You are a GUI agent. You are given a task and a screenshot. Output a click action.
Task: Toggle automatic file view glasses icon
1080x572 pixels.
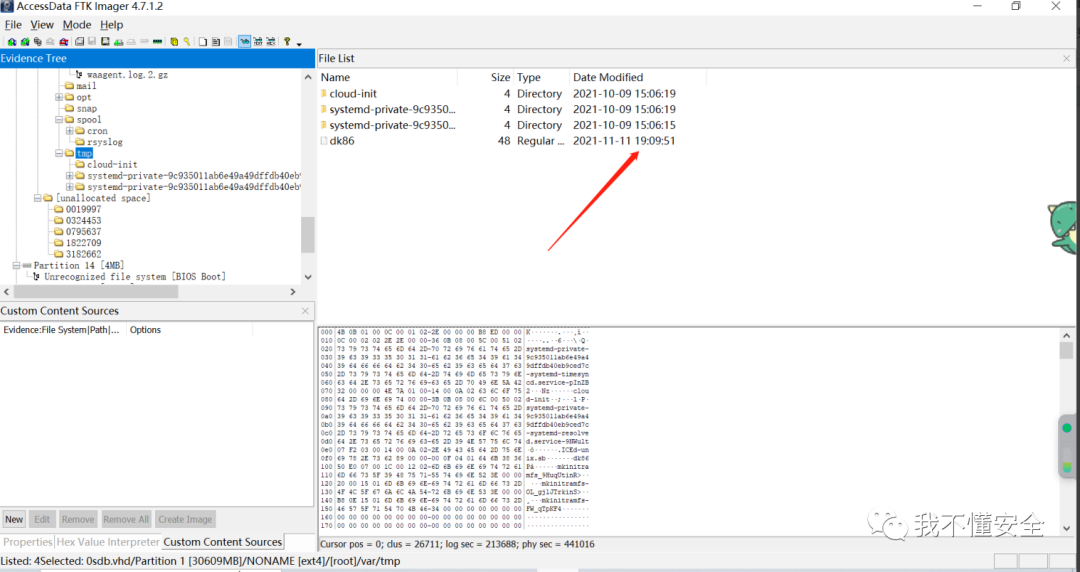(245, 41)
